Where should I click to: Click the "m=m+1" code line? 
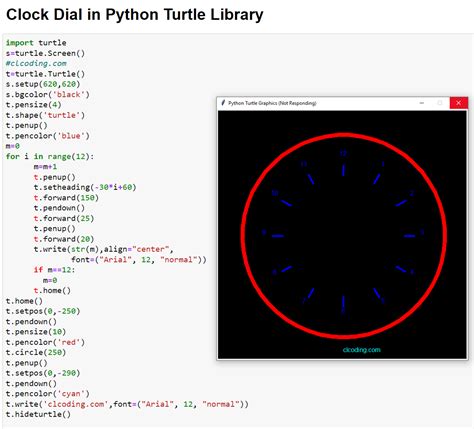pos(45,166)
